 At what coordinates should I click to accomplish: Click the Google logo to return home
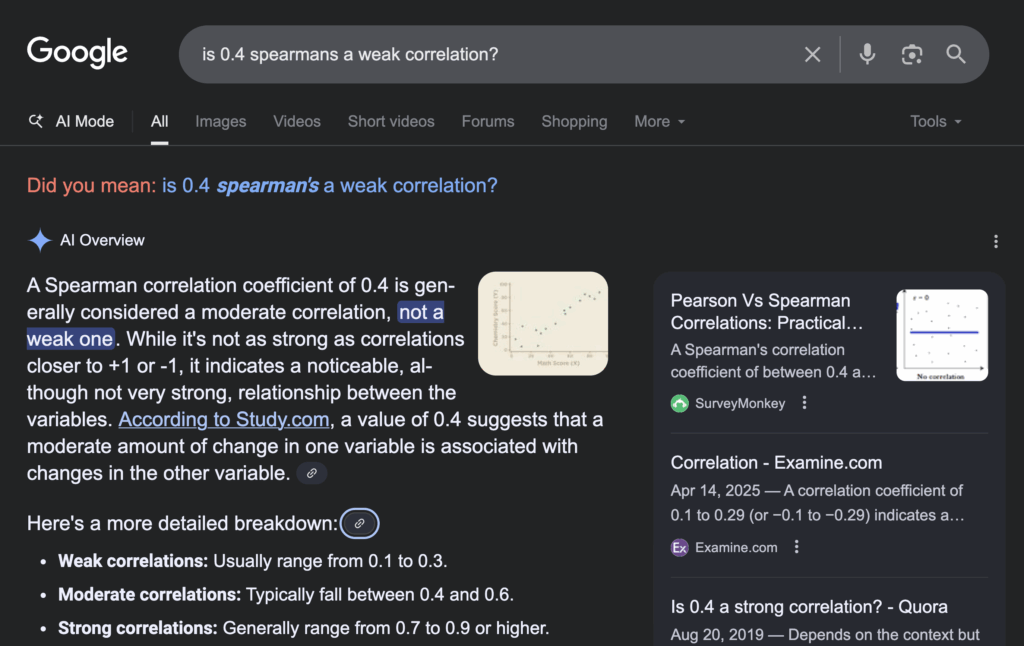(x=77, y=52)
